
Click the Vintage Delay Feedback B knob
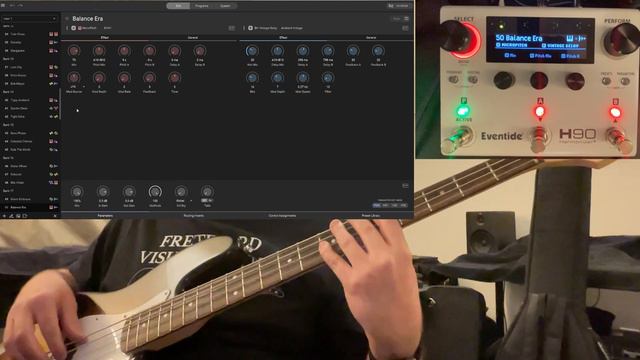coord(378,51)
